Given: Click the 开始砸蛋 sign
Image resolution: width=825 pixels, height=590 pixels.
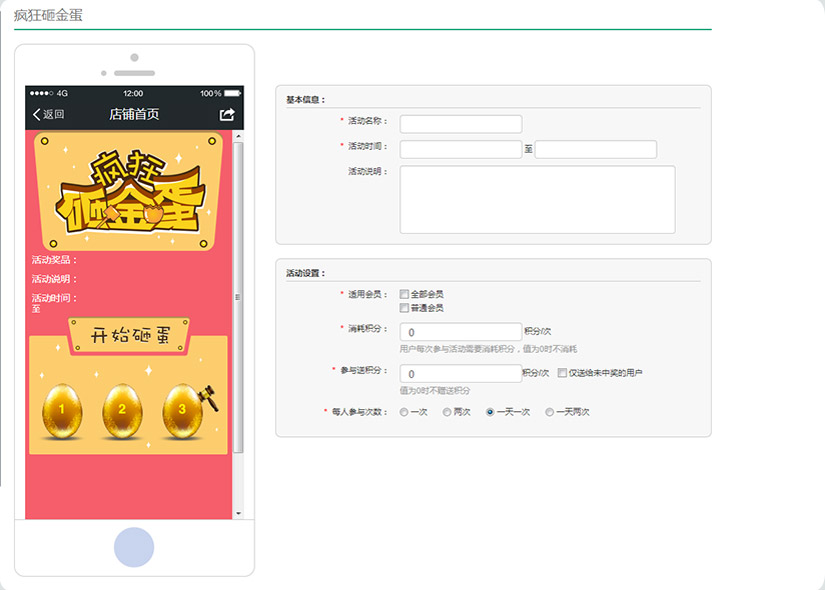Looking at the screenshot, I should (129, 336).
